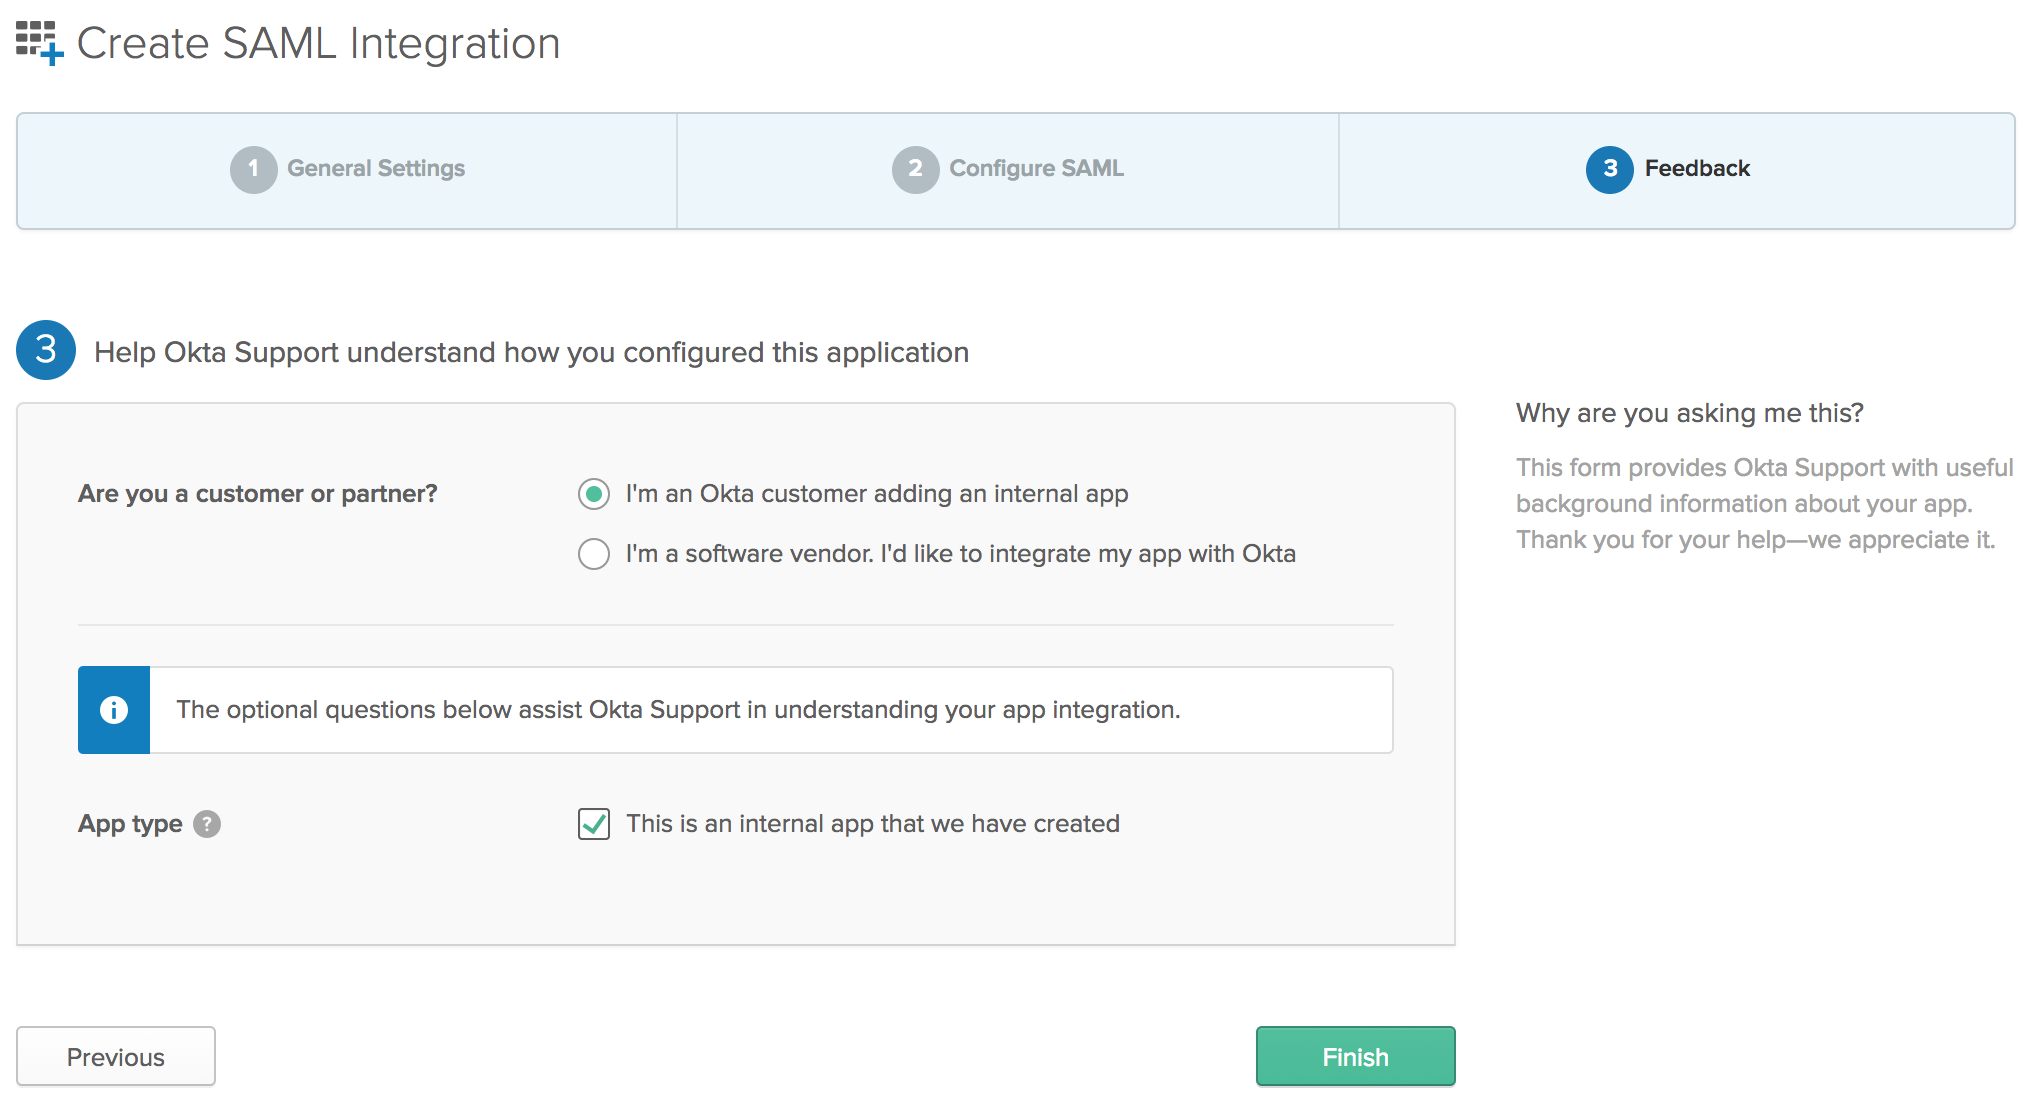Screen dimensions: 2038x1108
Task: Click 'Help Okta Support understand' heading
Action: pos(531,352)
